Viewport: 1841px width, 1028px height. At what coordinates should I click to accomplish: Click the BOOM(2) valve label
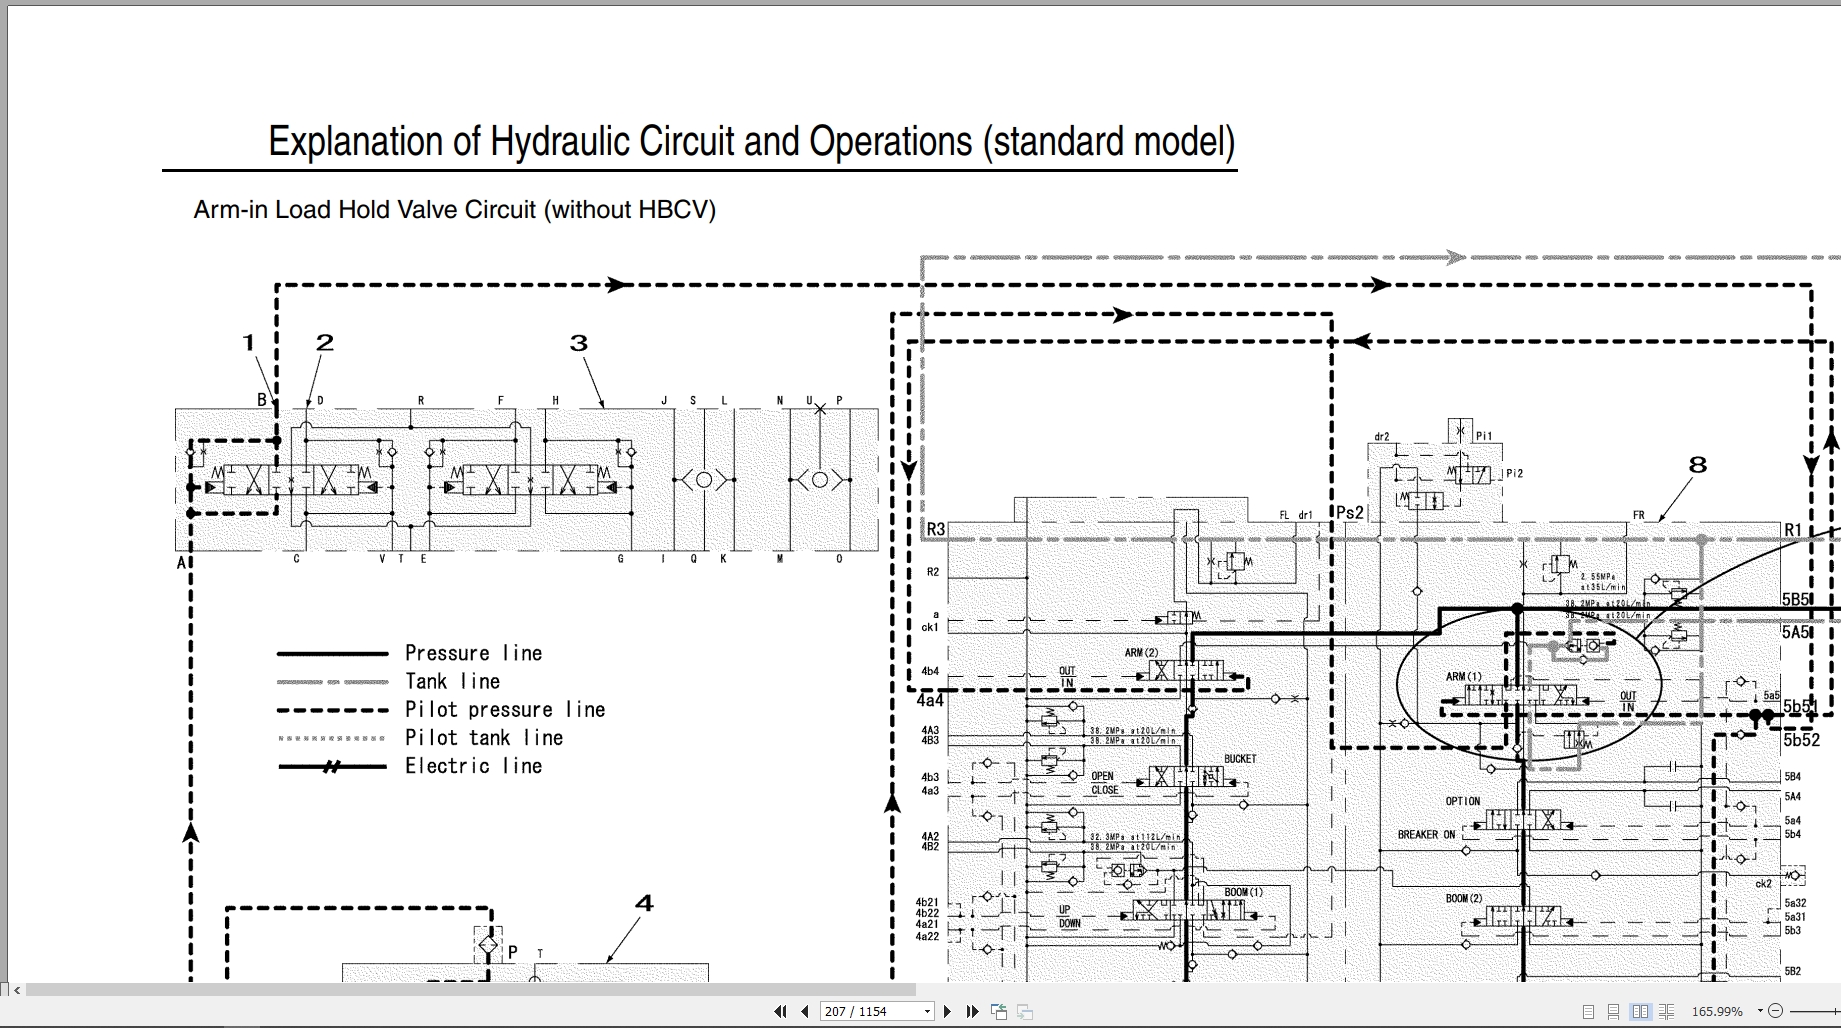1464,898
